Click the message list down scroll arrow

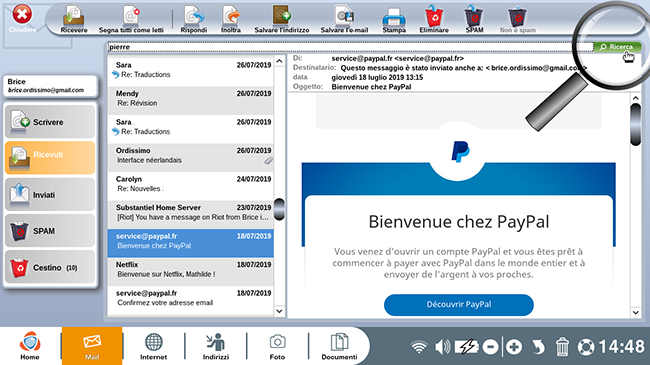pos(279,311)
